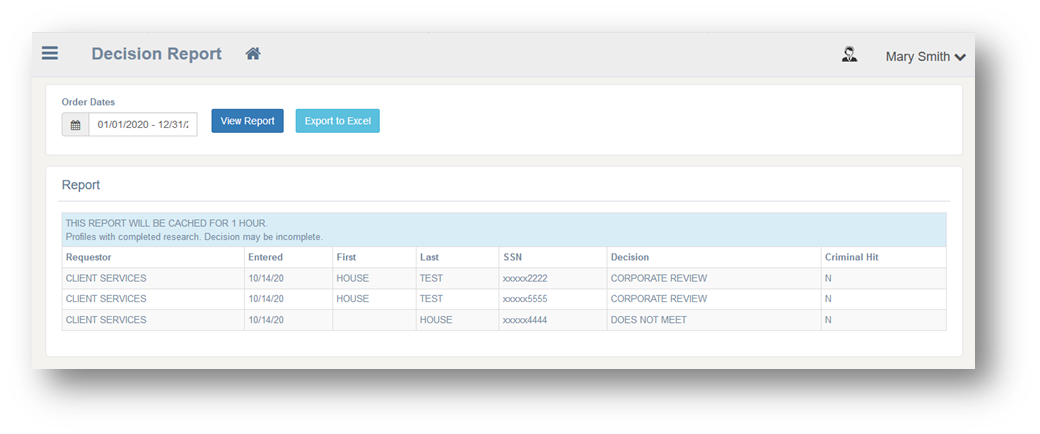The width and height of the screenshot is (1040, 434).
Task: Click the Entered column header
Action: (x=265, y=257)
